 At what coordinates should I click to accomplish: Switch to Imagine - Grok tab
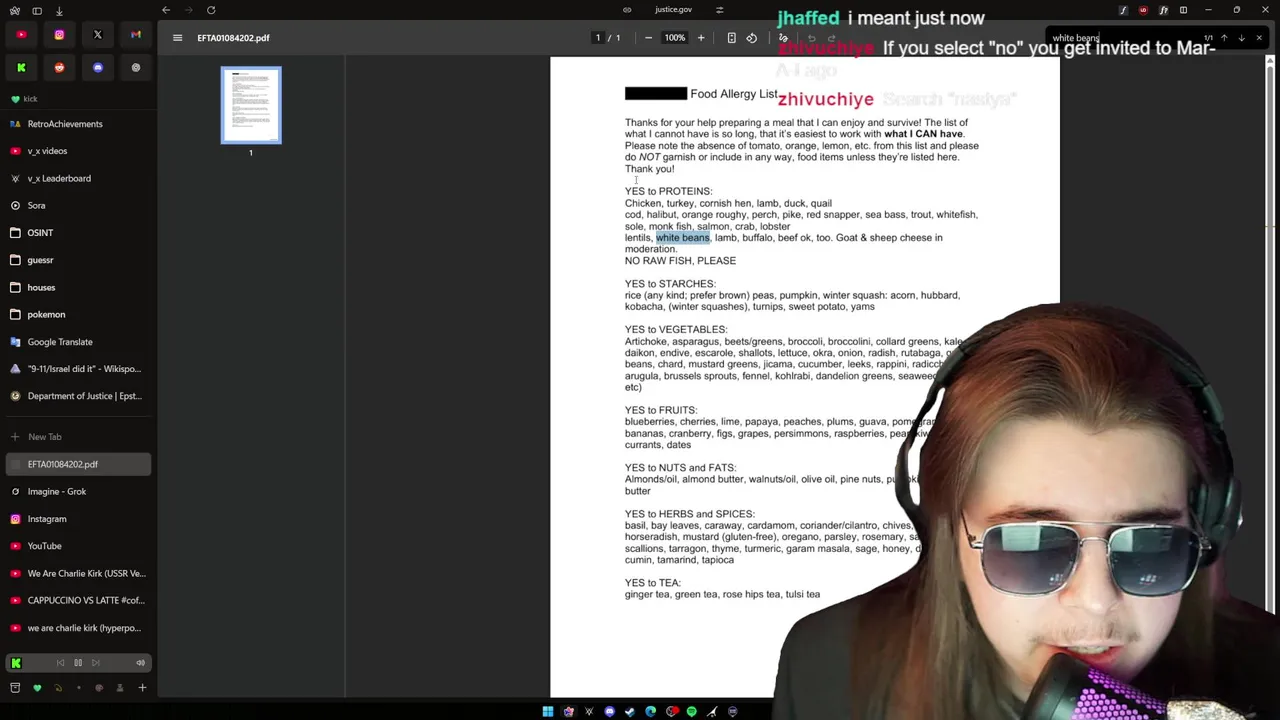[x=78, y=492]
